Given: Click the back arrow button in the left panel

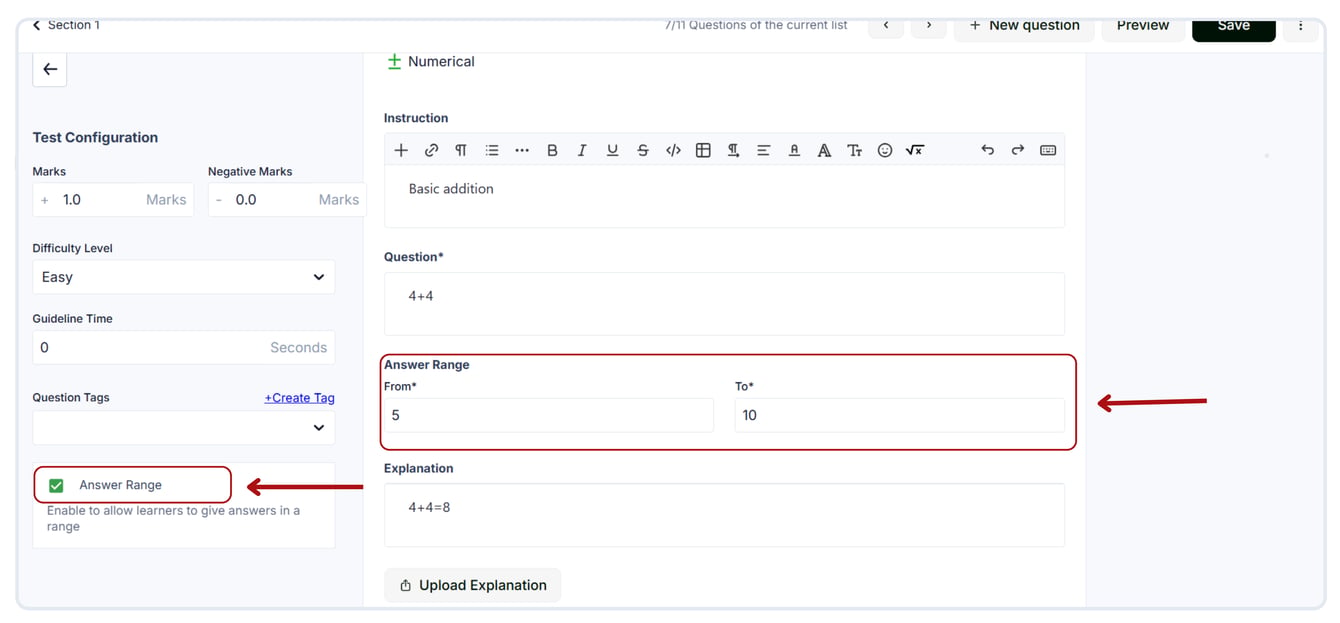Looking at the screenshot, I should click(x=50, y=69).
